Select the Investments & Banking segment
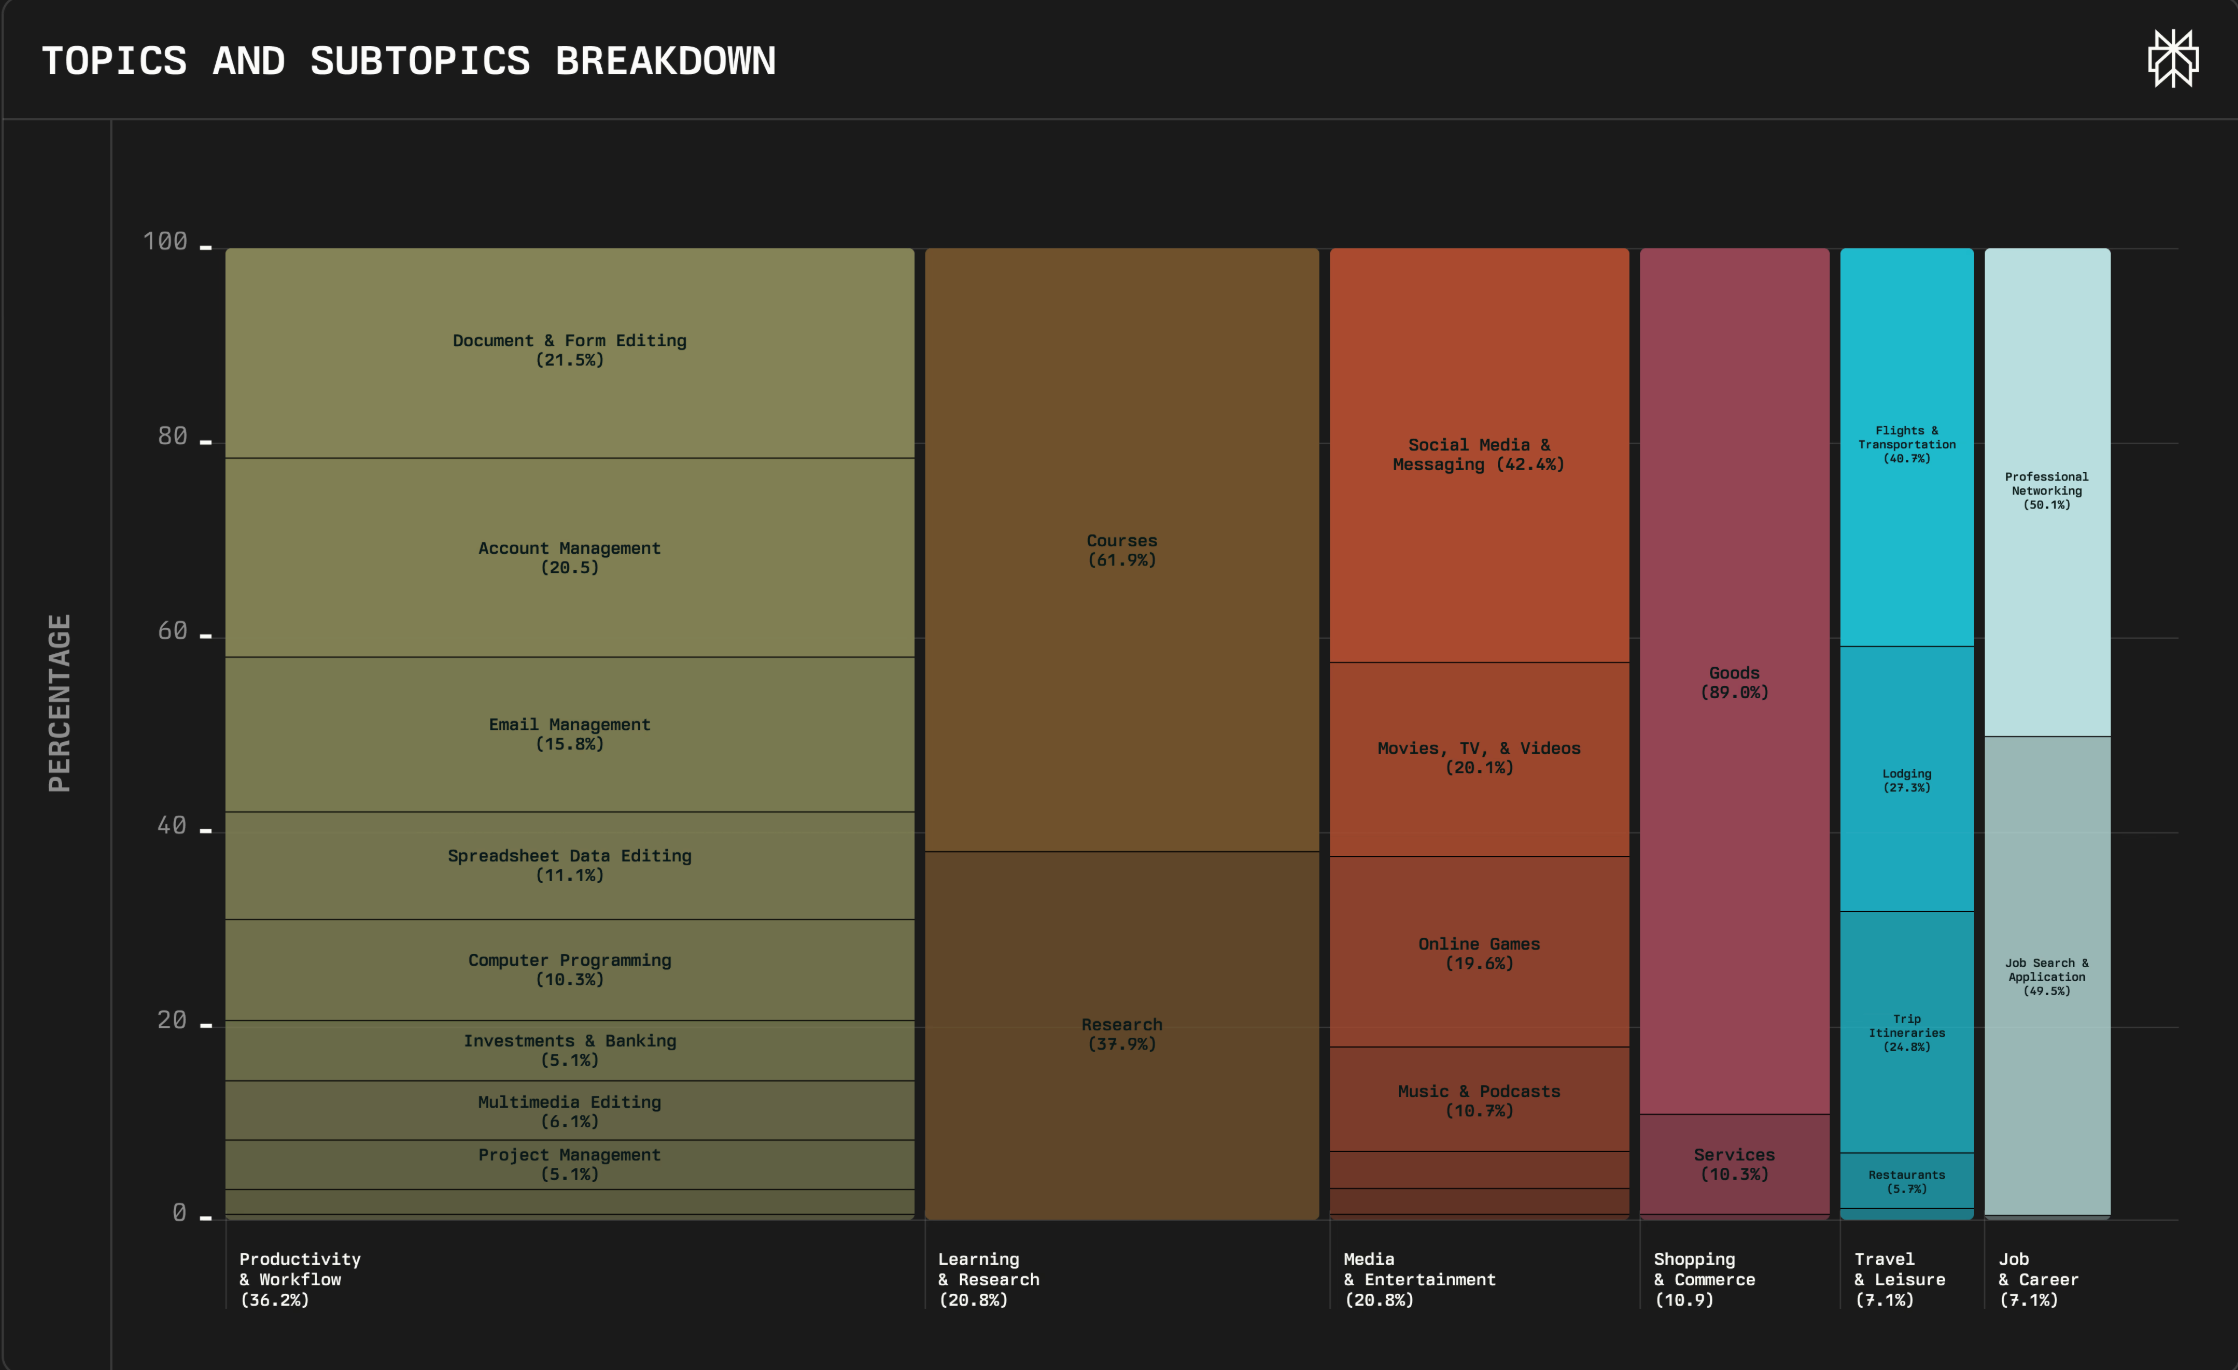This screenshot has width=2238, height=1370. click(569, 1050)
